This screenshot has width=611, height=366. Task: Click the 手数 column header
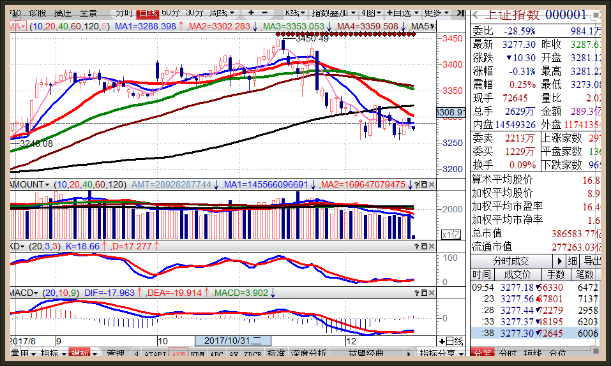point(555,275)
